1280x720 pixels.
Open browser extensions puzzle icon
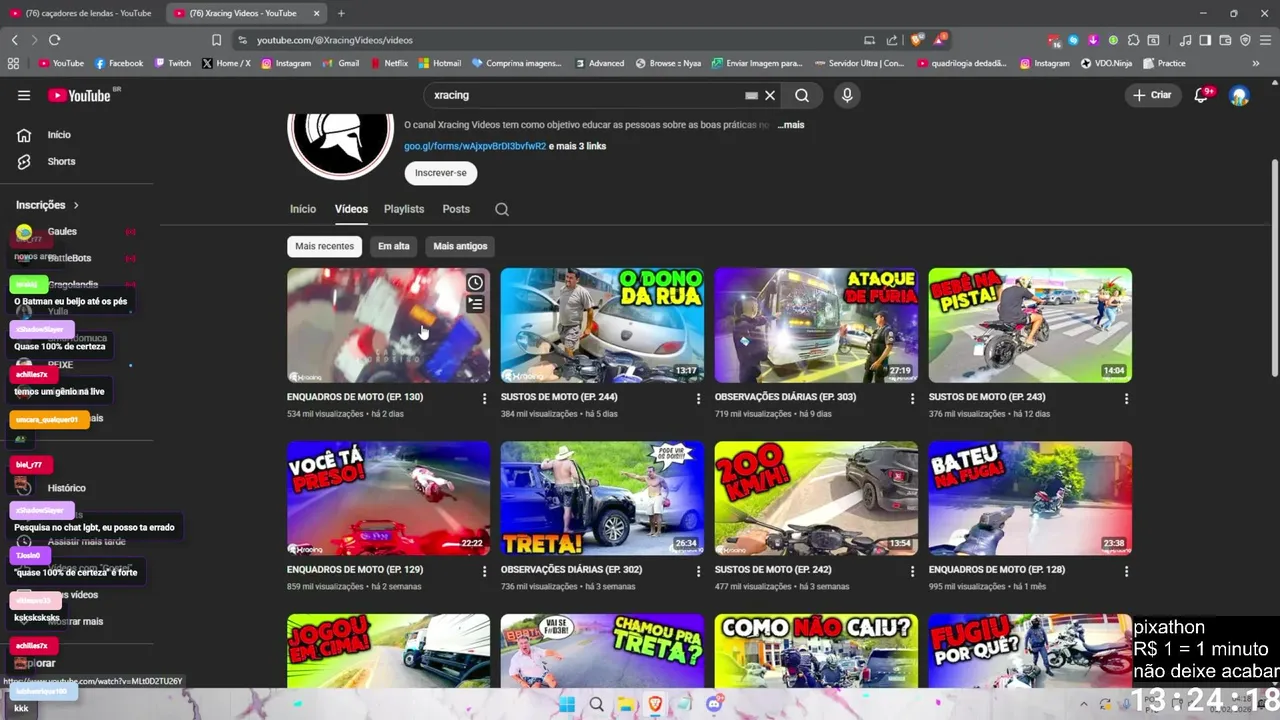[1133, 40]
